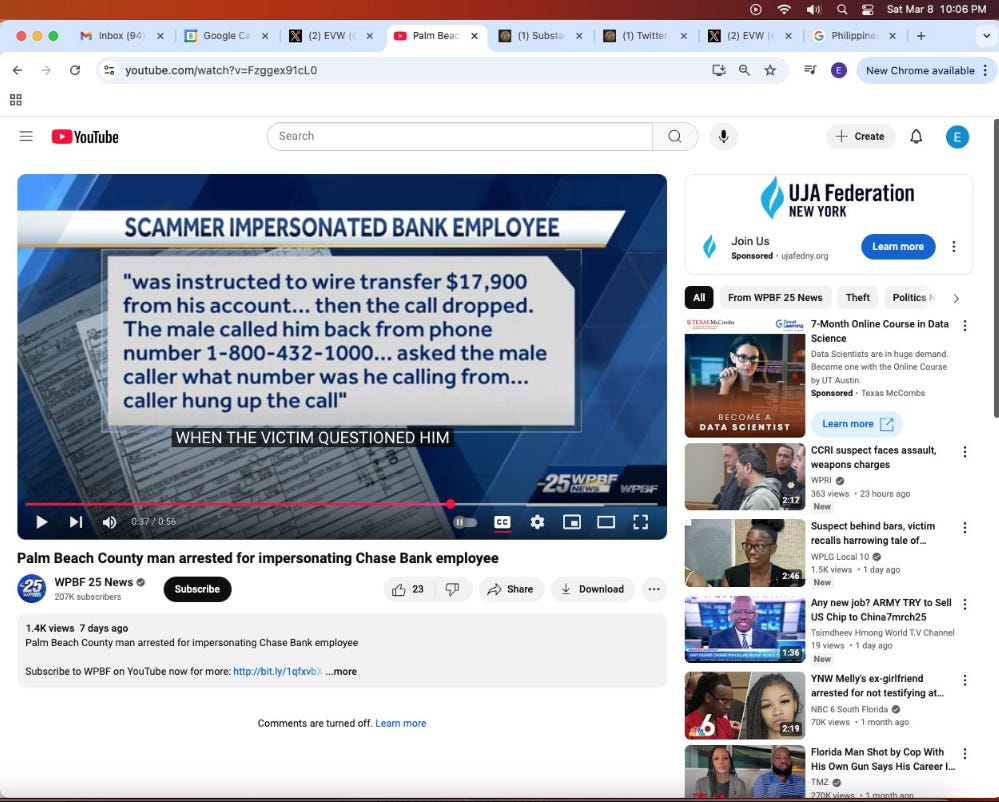Viewport: 999px width, 802px height.
Task: Subscribe to WPBF 25 News
Action: pos(198,589)
